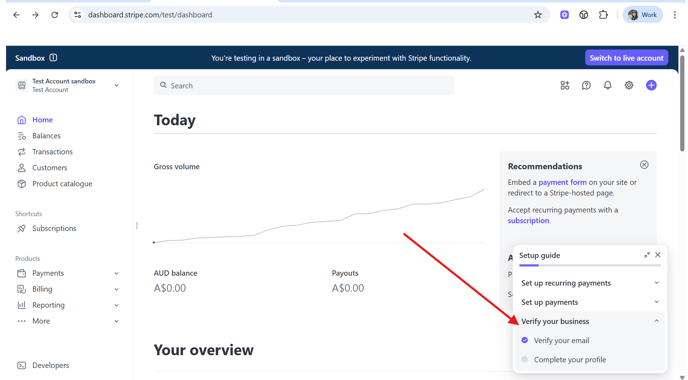Click the sidebar collapse handle
This screenshot has width=688, height=380.
click(137, 226)
